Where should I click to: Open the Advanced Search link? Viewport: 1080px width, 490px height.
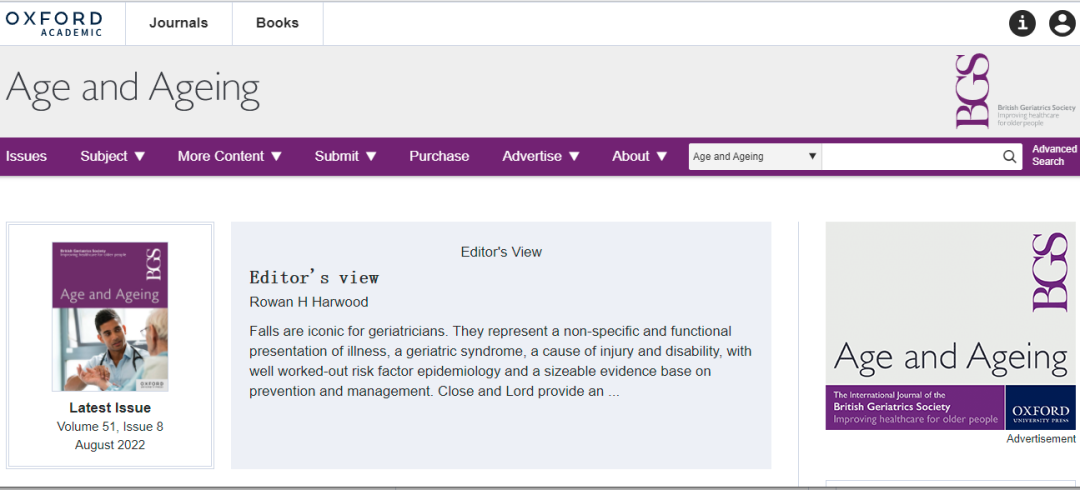point(1054,155)
